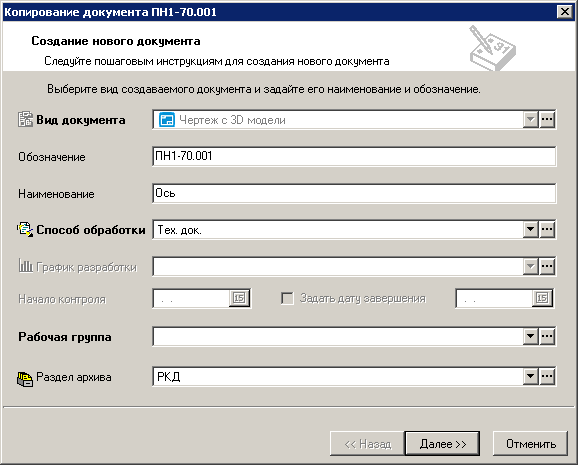Enable Задать дату завершения checkbox
The height and width of the screenshot is (465, 578).
(x=288, y=298)
